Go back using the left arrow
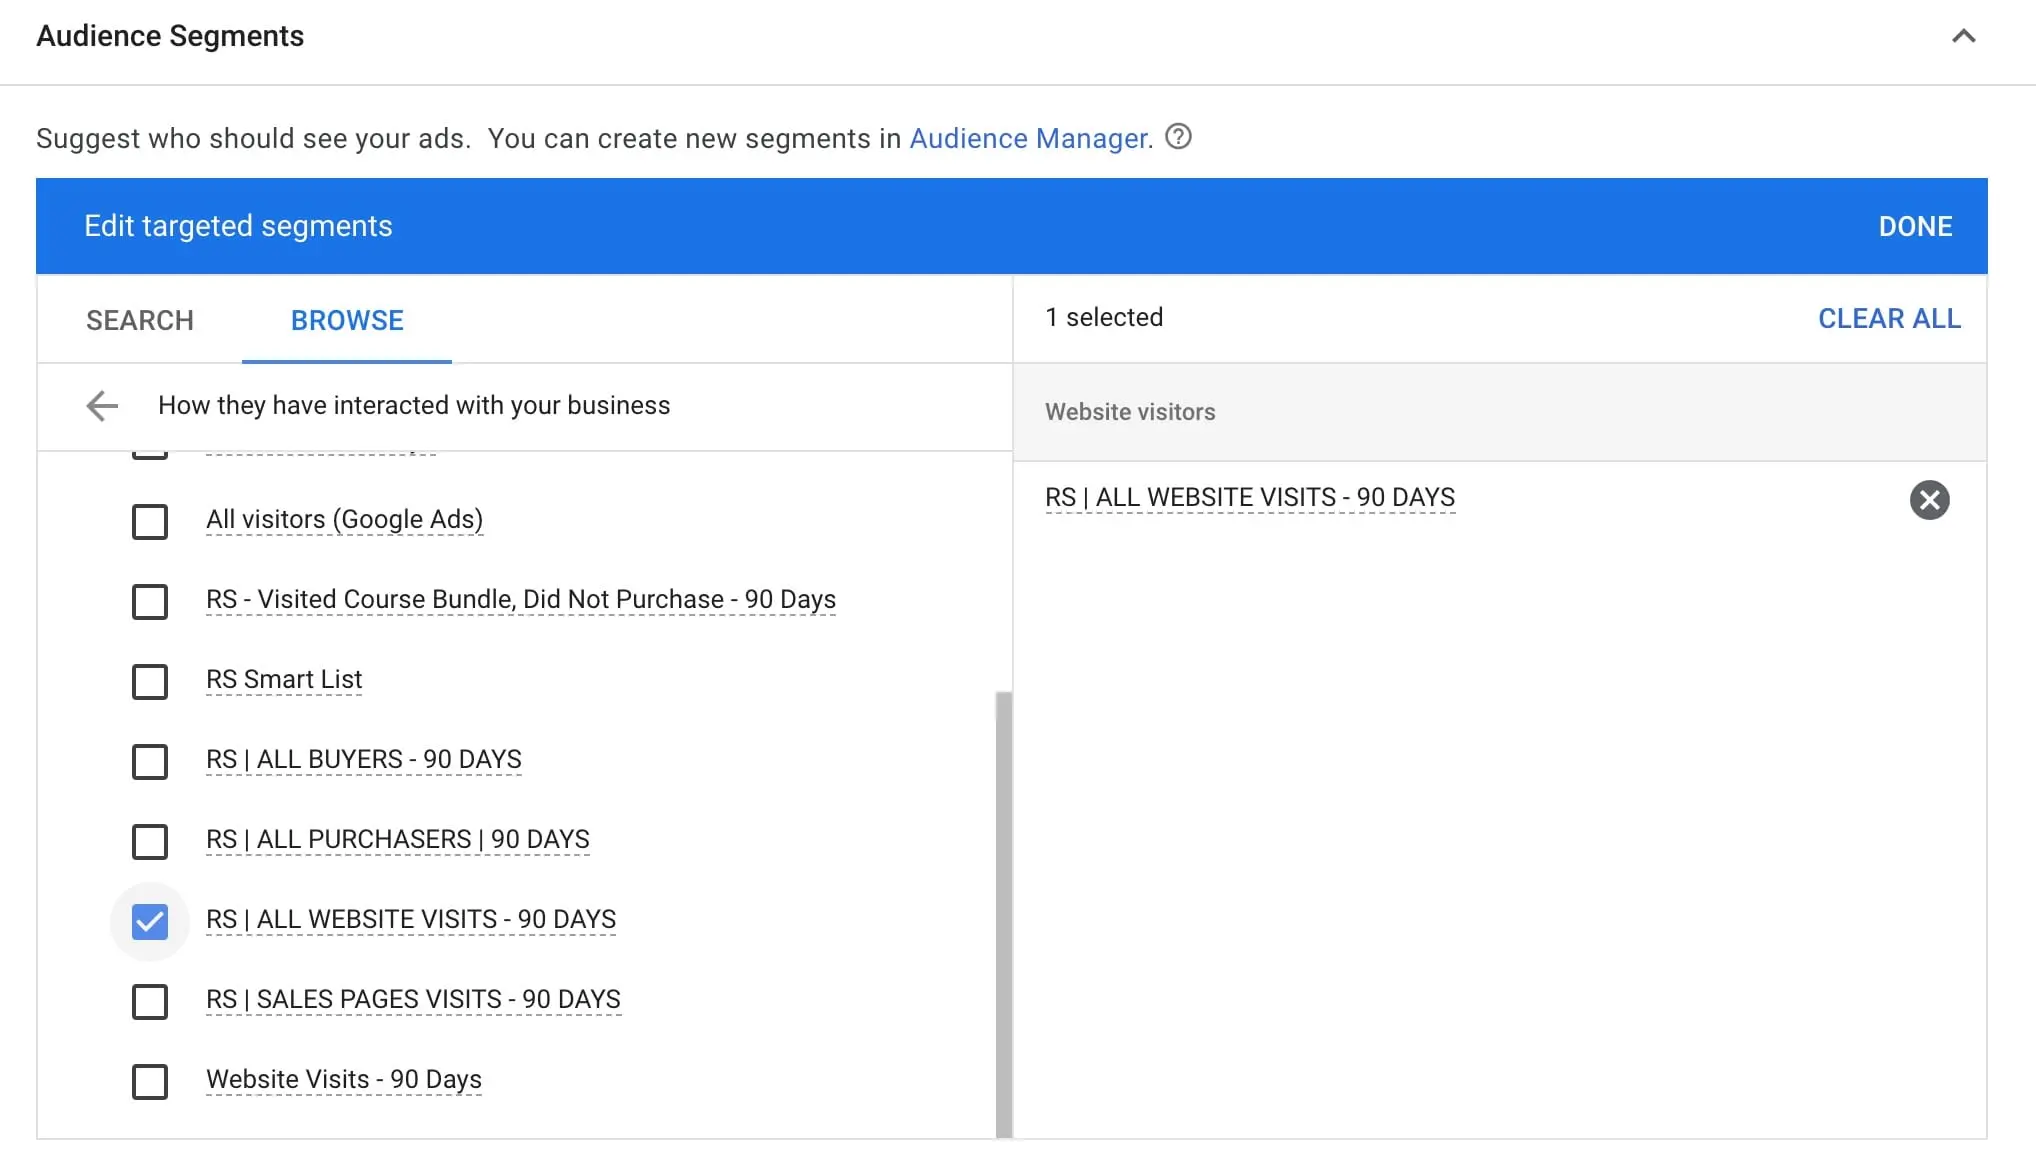This screenshot has height=1168, width=2036. click(102, 406)
